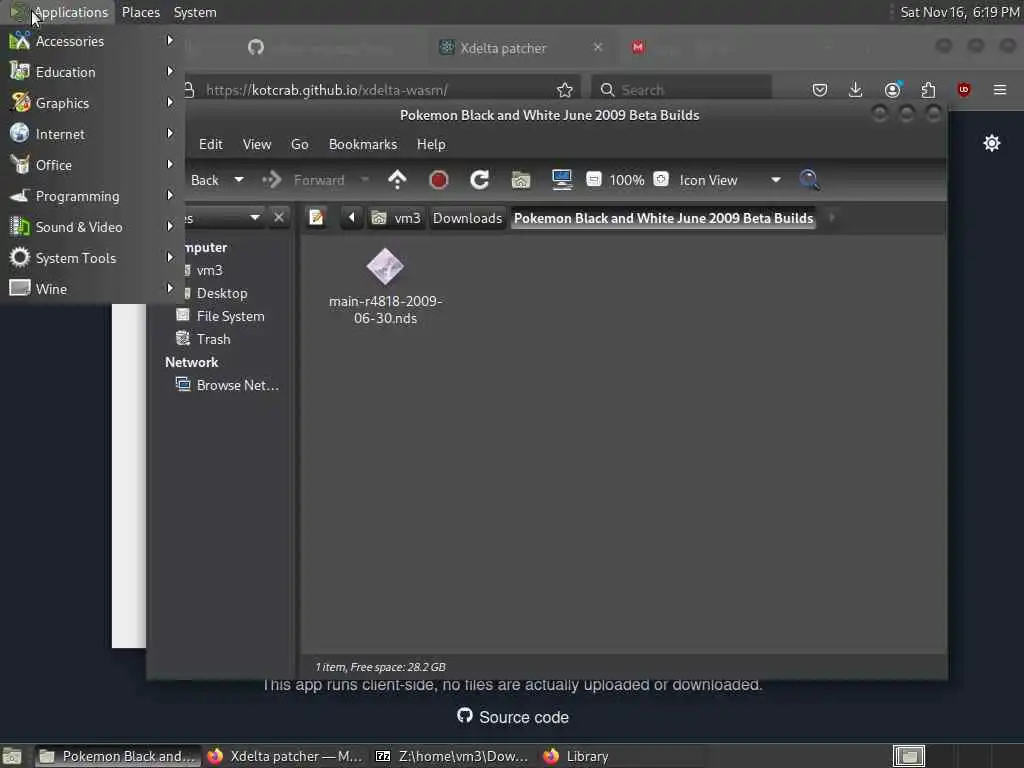The image size is (1024, 768).
Task: Close the Xdelta patcher tab
Action: [x=598, y=48]
